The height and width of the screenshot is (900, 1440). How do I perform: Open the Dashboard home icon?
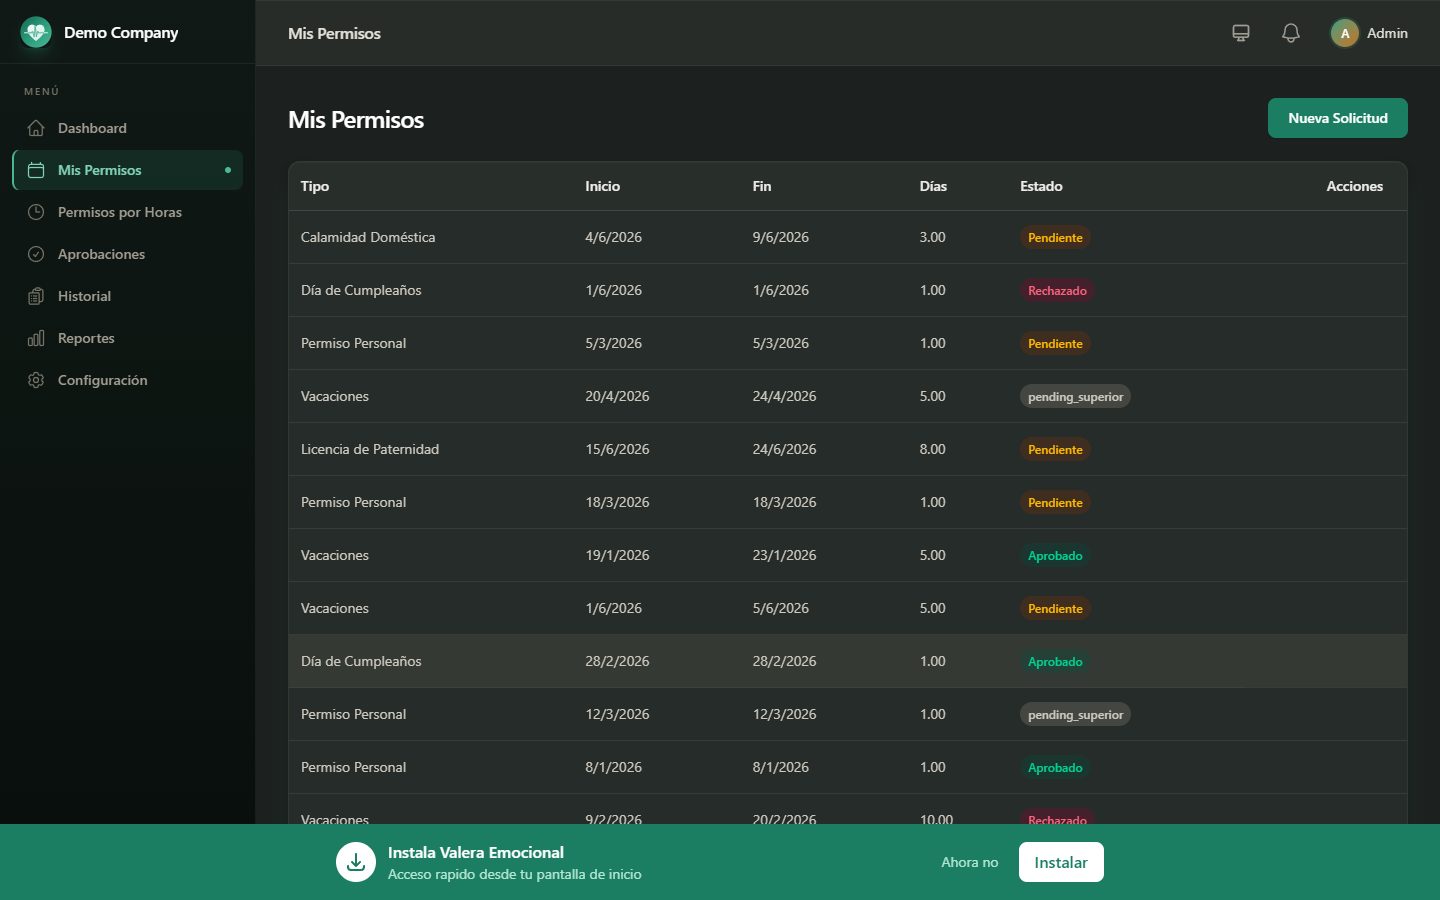tap(36, 128)
